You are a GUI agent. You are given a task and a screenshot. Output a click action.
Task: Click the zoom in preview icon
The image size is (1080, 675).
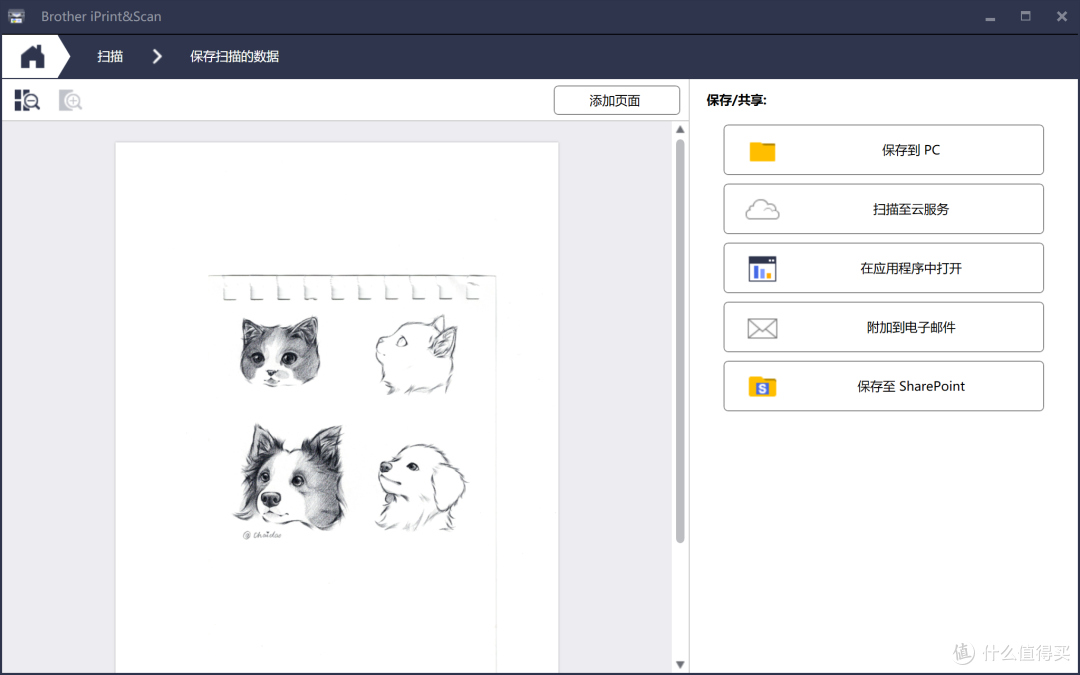pos(70,101)
